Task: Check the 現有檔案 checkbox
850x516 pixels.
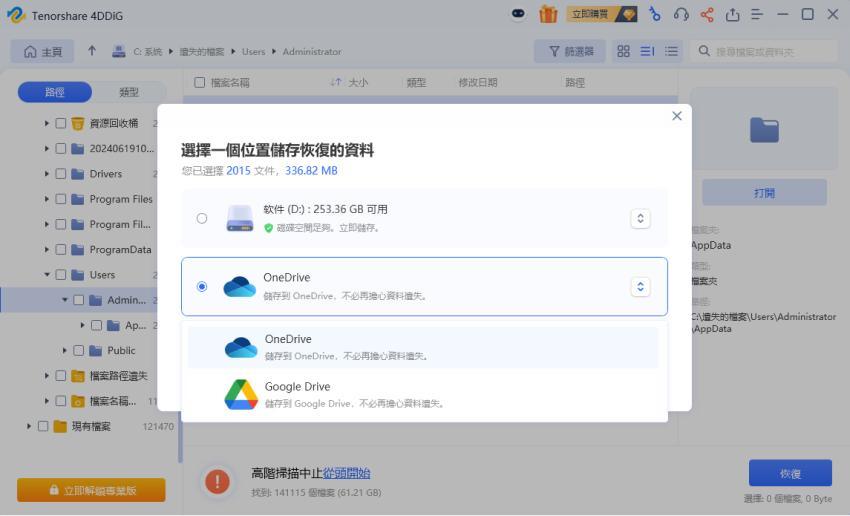Action: [x=43, y=427]
